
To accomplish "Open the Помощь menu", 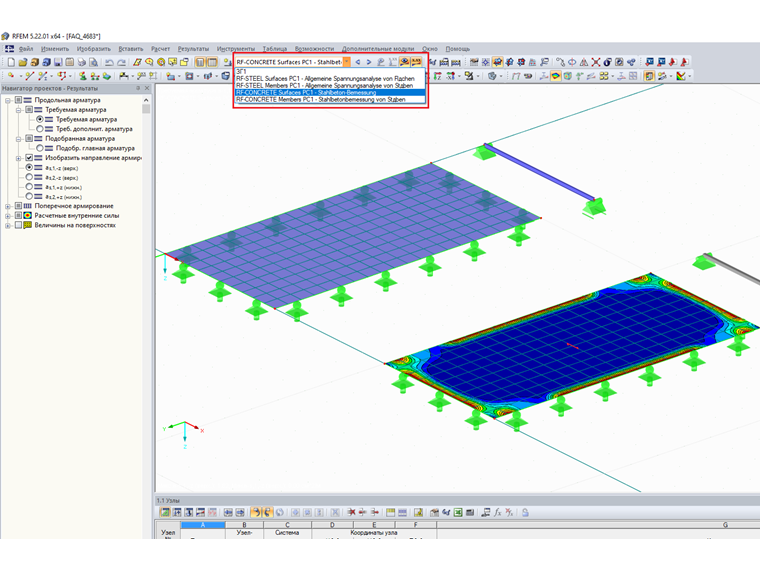I will pos(458,49).
